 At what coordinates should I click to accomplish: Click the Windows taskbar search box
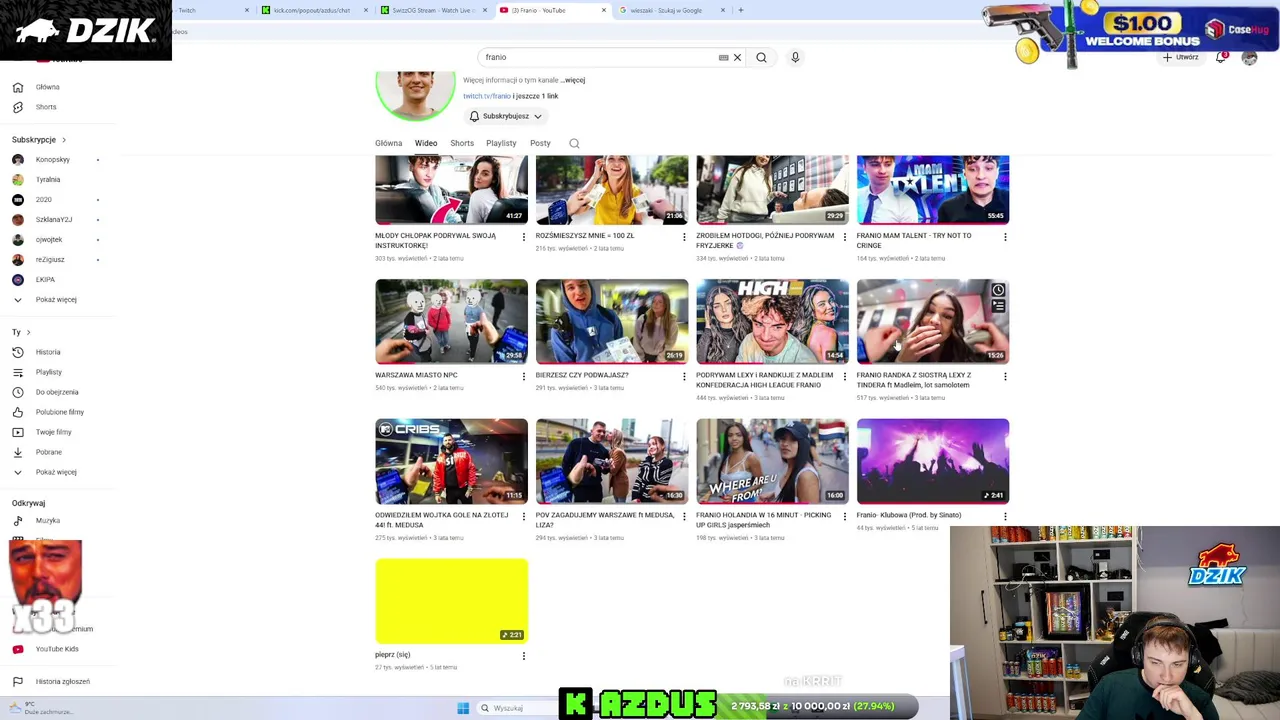pyautogui.click(x=515, y=708)
